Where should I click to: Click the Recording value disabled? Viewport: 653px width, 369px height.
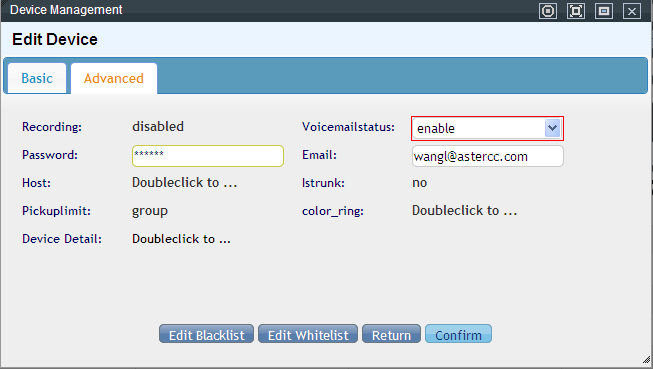[x=158, y=126]
